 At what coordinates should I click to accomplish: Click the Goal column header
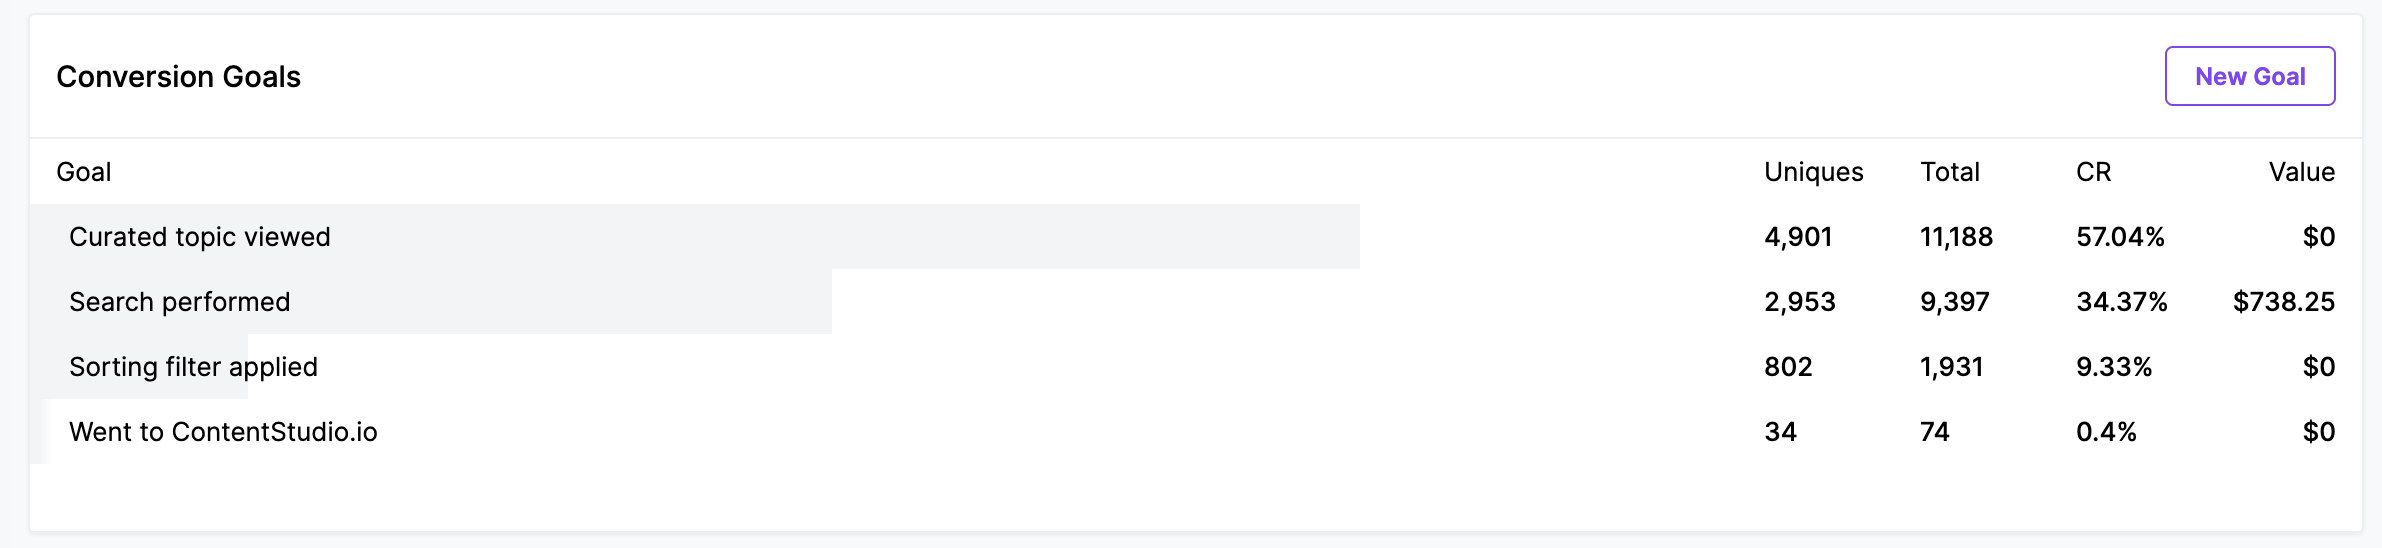coord(84,172)
